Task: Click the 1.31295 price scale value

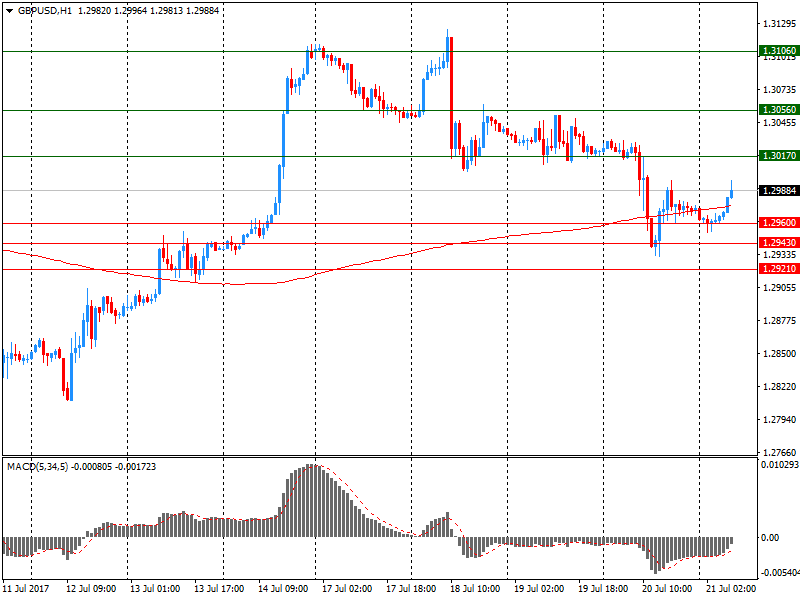Action: click(x=779, y=23)
